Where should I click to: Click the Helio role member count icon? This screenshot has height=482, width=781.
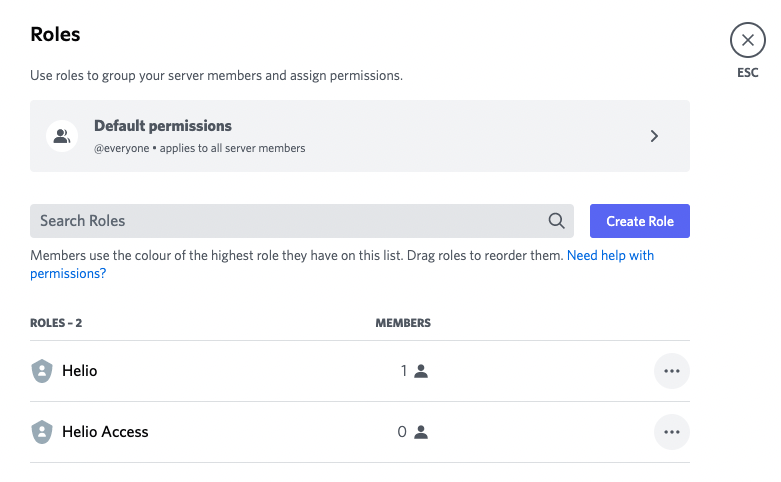click(421, 371)
